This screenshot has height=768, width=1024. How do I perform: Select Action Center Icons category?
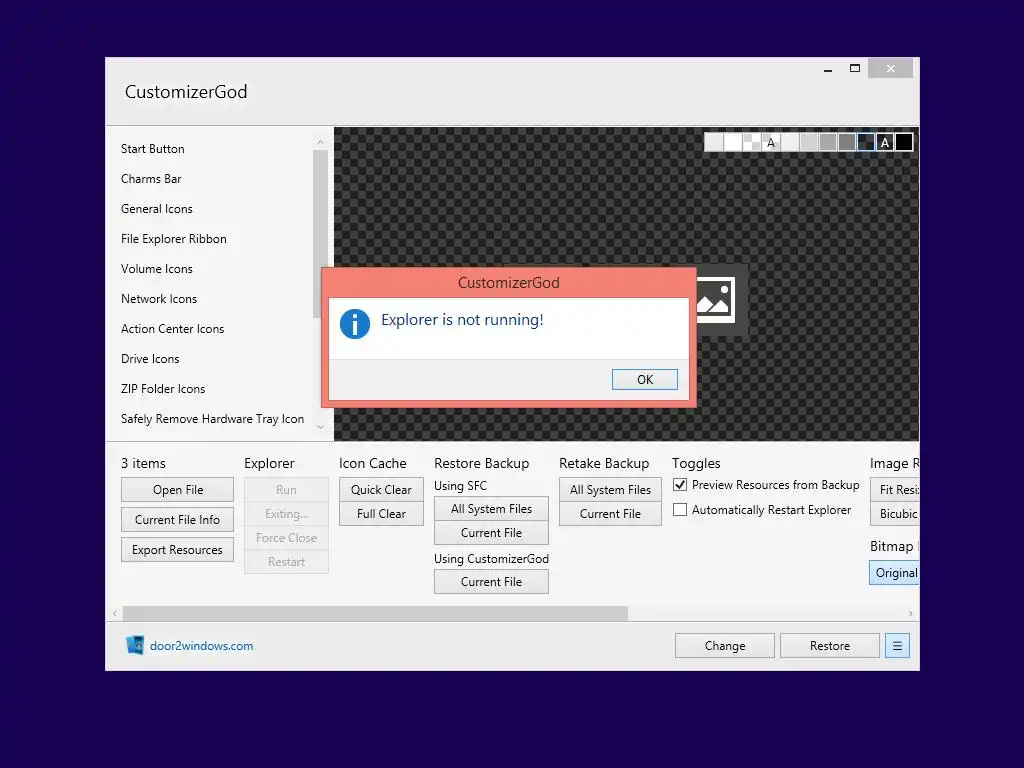[172, 329]
